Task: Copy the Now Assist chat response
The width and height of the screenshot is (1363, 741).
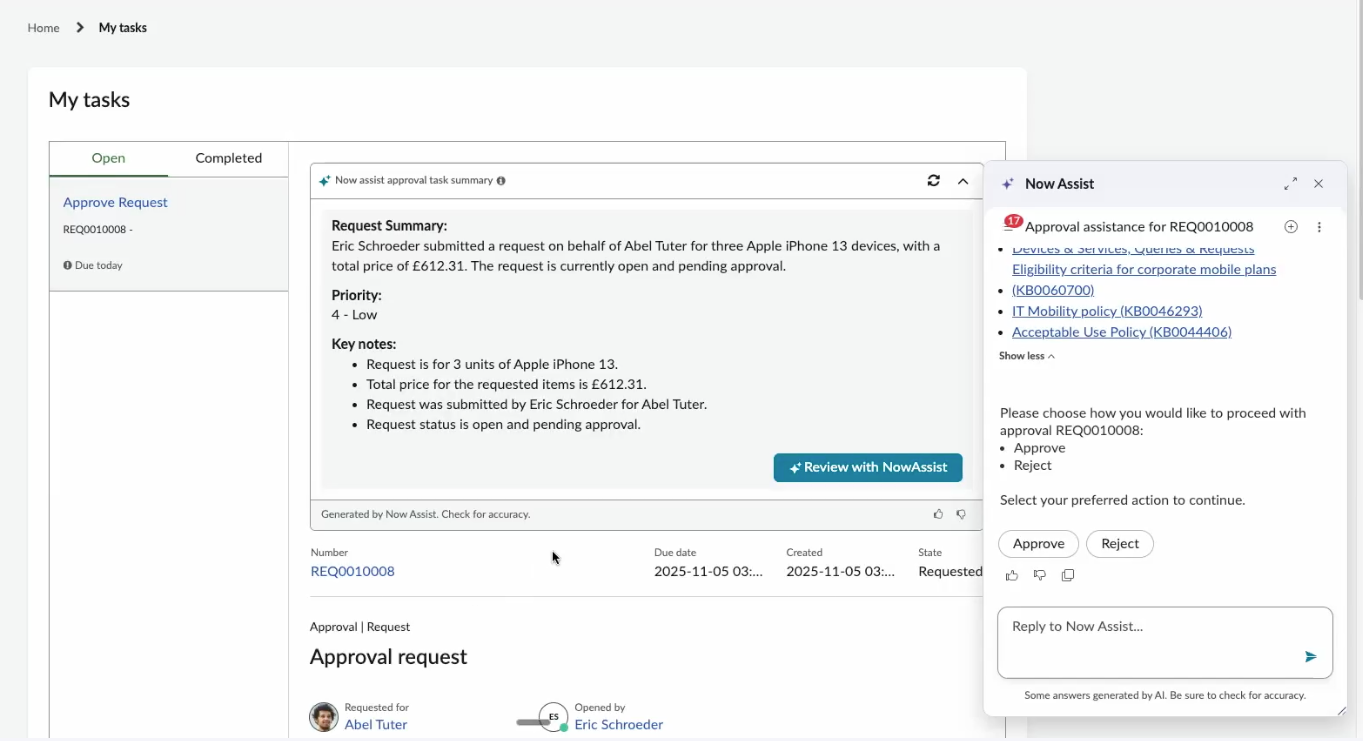Action: pos(1068,575)
